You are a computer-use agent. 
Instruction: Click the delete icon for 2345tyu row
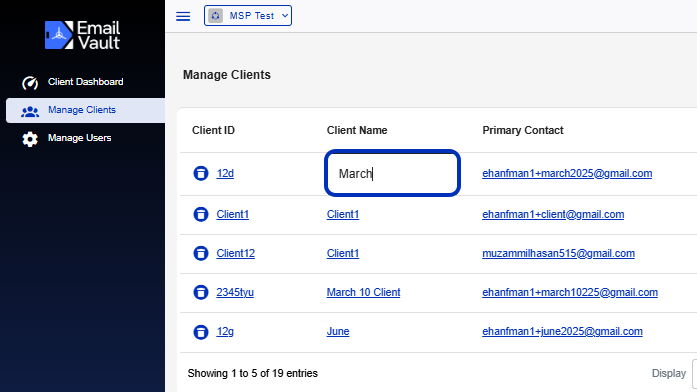tap(200, 292)
